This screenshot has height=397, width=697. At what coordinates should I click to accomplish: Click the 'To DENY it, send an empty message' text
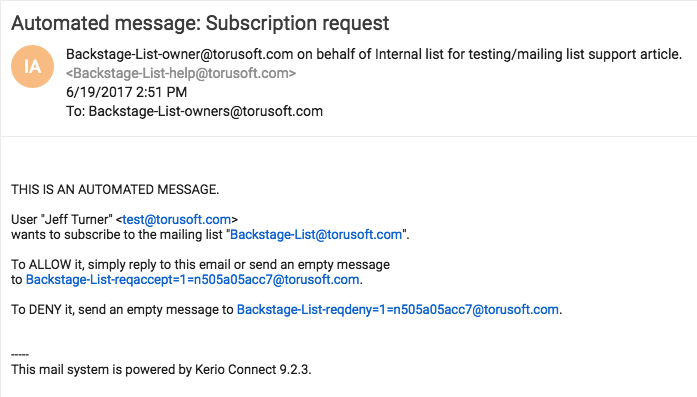tap(122, 309)
